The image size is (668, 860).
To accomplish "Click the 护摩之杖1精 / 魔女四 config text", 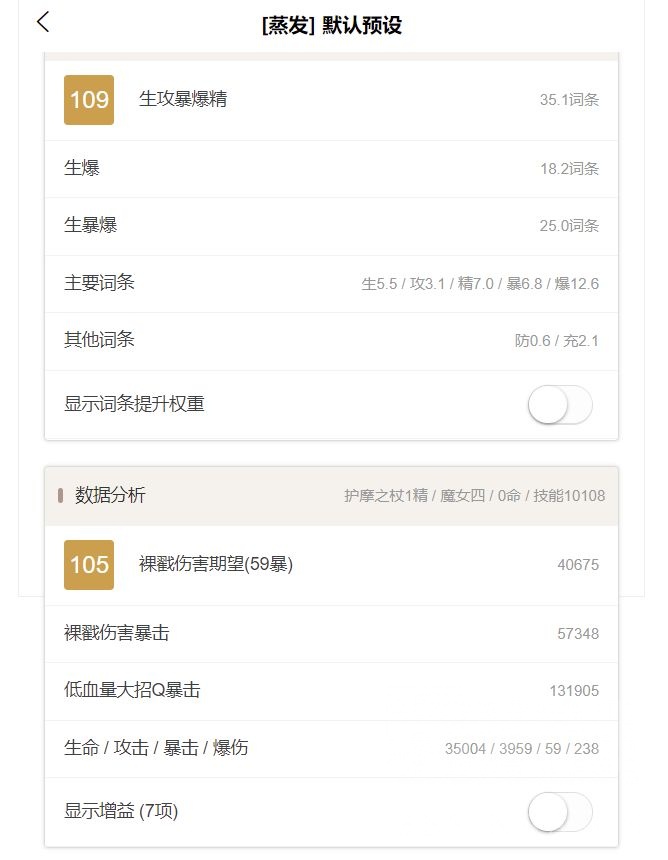I will [474, 496].
